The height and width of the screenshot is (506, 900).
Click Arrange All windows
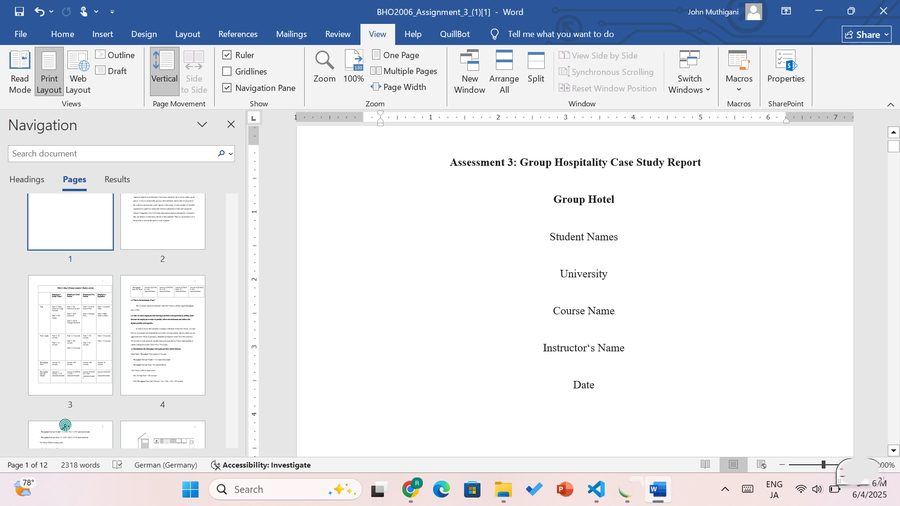504,72
